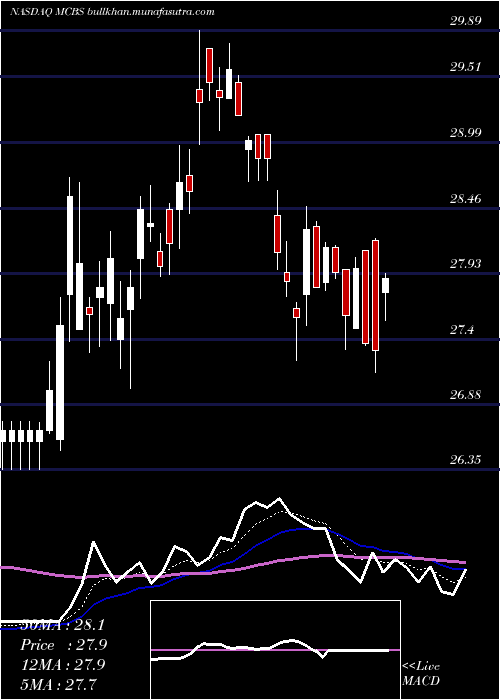Click the last white candlestick on the right

point(385,285)
